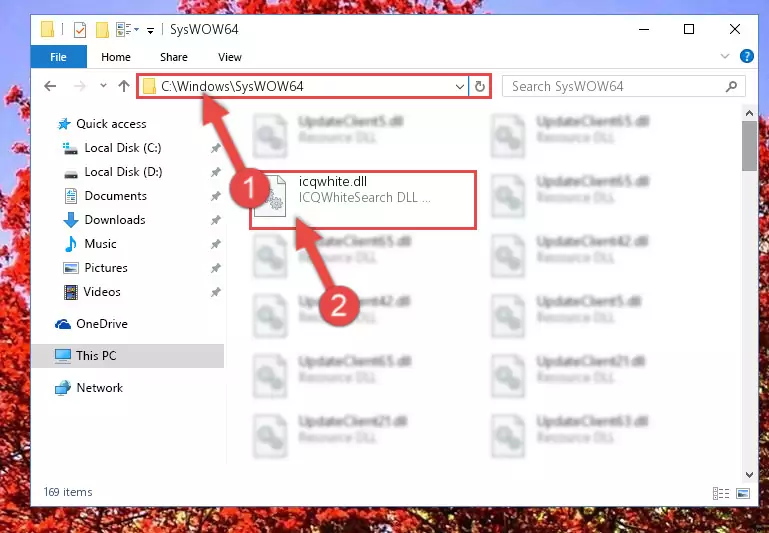Click the 169 items status text
769x533 pixels.
click(68, 492)
